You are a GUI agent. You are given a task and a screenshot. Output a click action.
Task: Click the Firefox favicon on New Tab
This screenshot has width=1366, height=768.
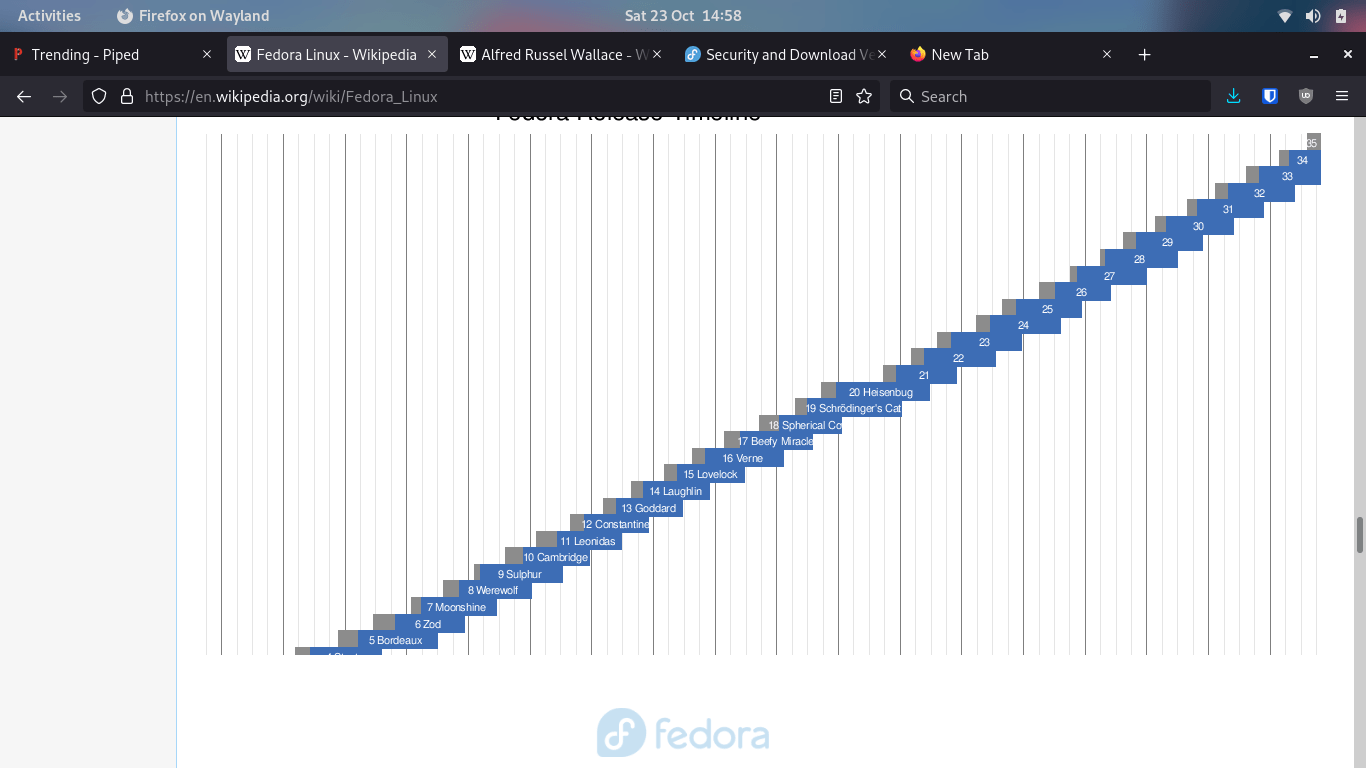(918, 55)
